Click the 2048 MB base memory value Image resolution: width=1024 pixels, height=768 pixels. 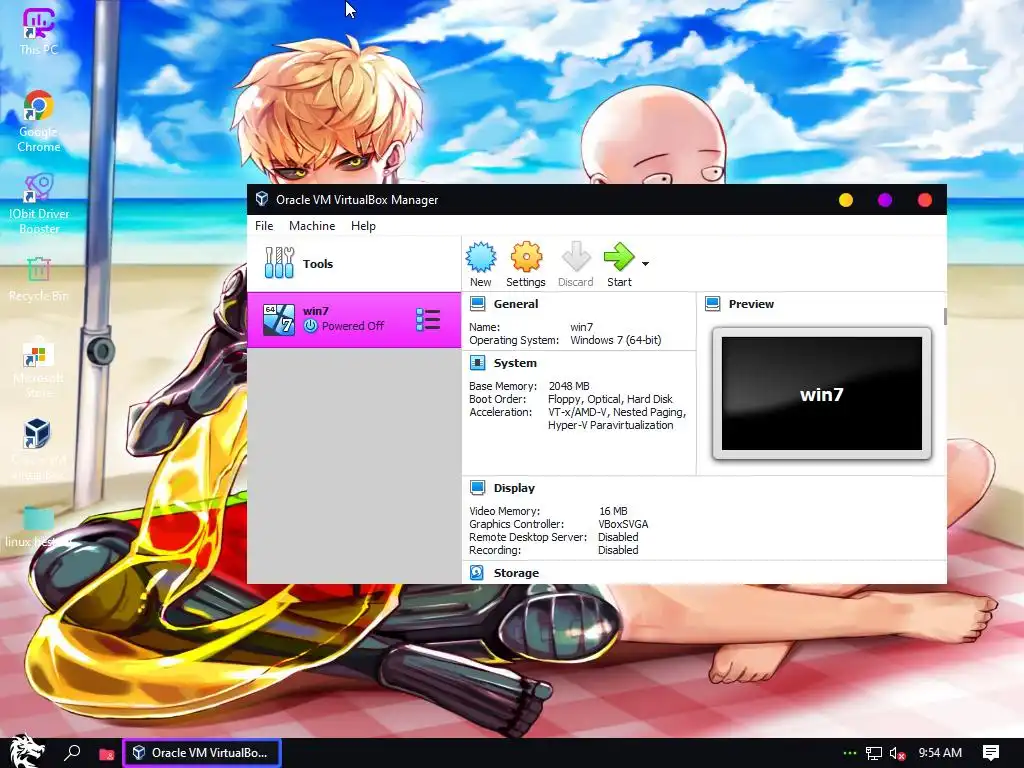point(569,386)
